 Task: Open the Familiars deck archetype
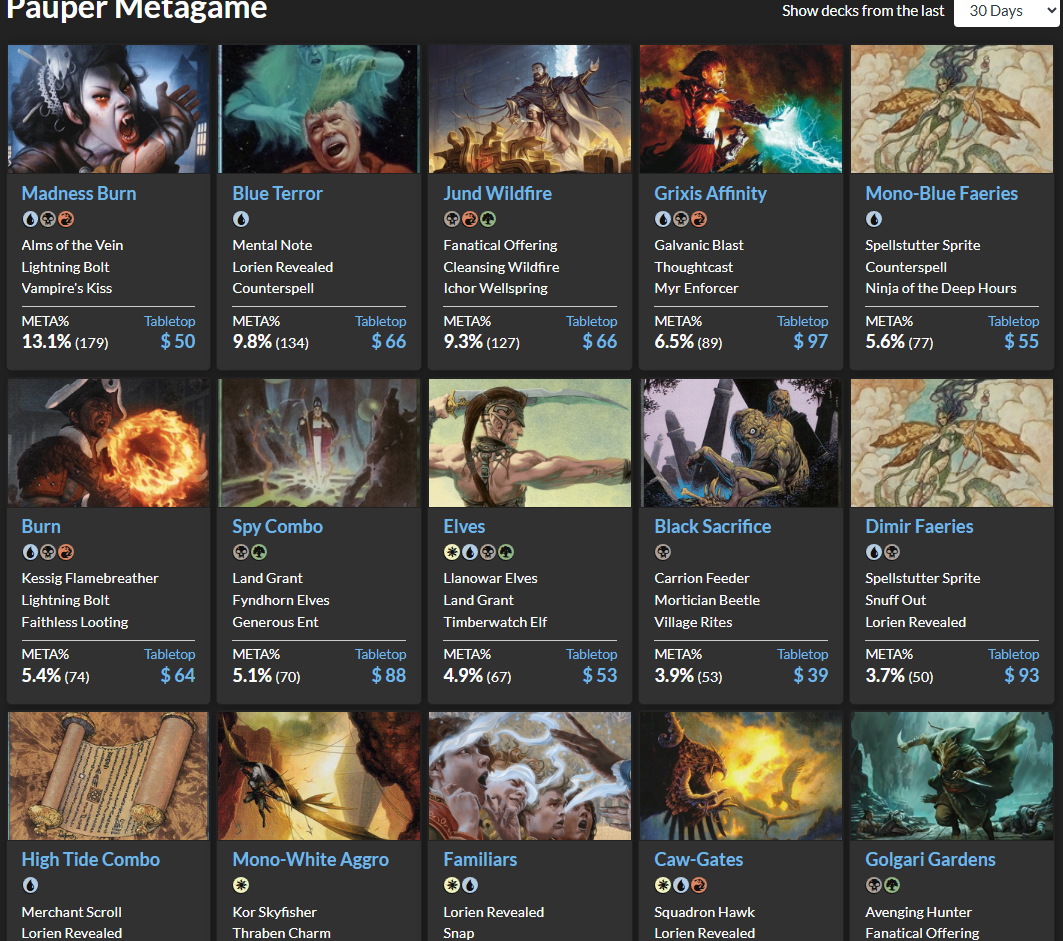click(480, 859)
